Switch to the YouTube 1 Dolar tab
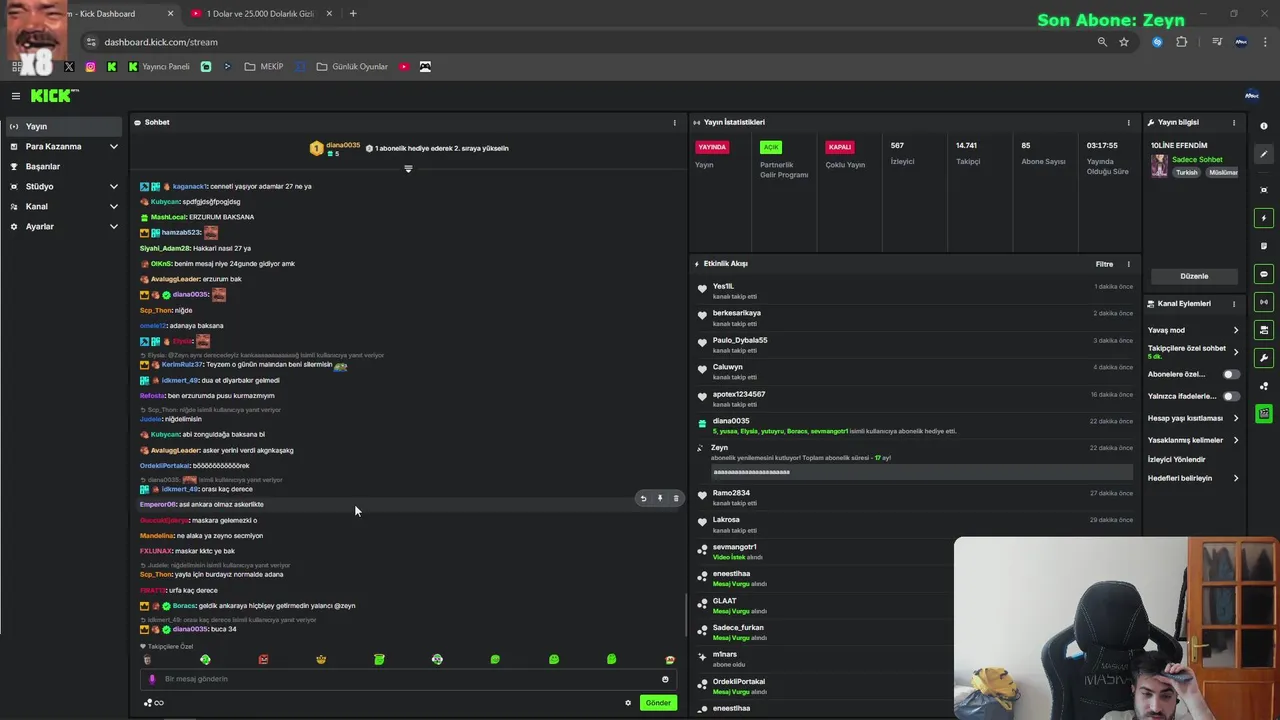 point(263,14)
